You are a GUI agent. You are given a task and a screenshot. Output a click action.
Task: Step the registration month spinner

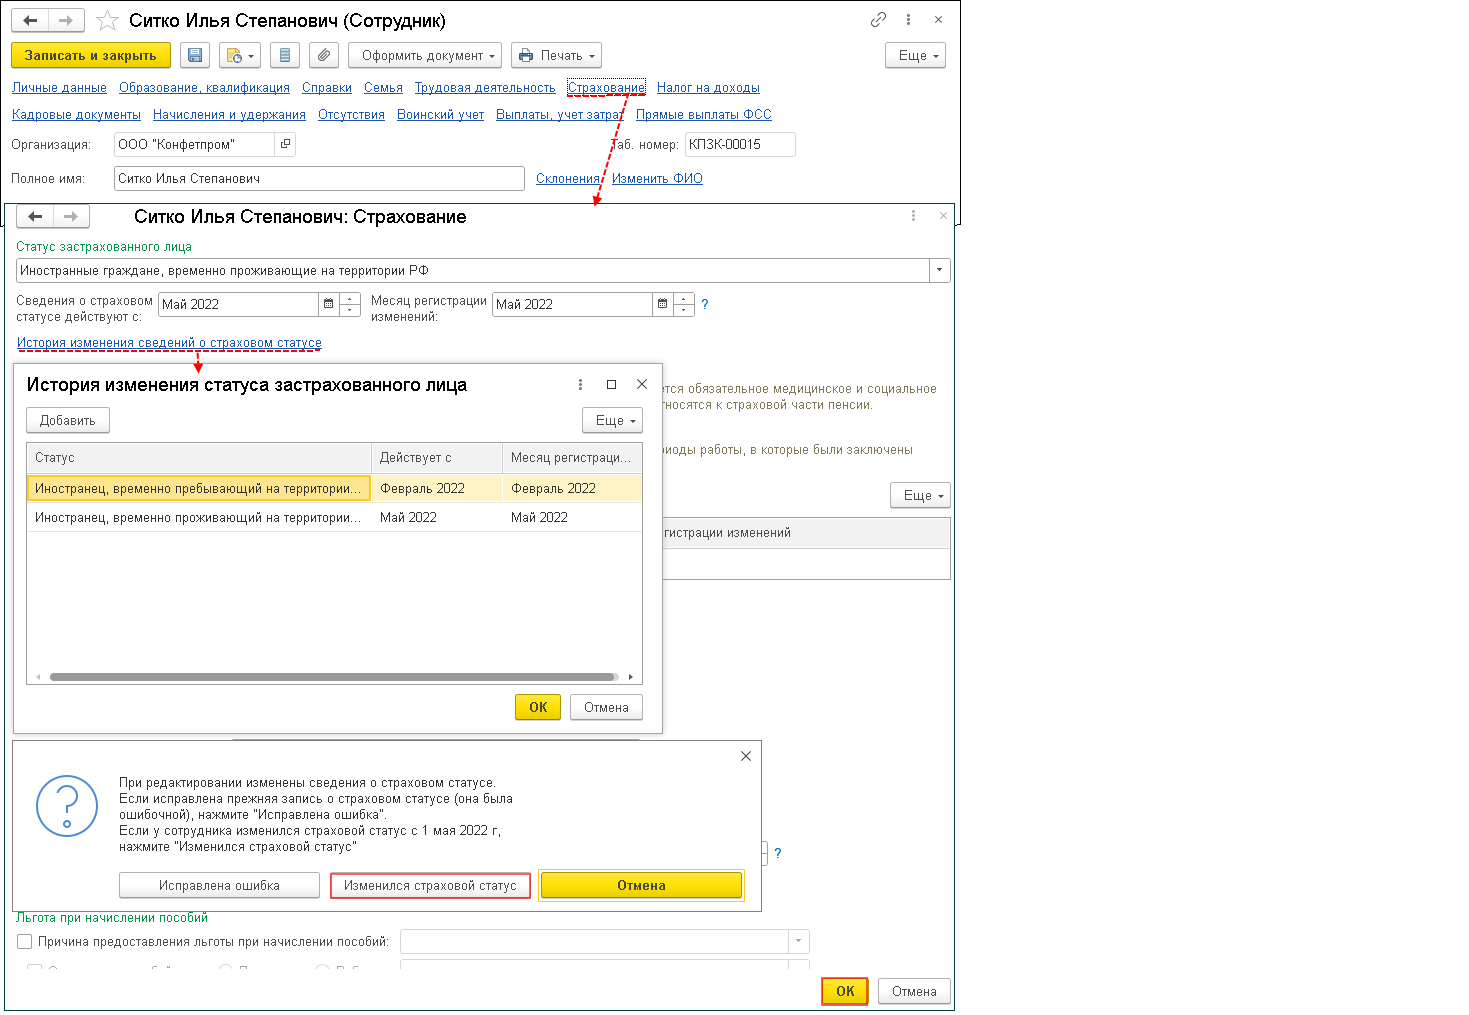click(684, 304)
